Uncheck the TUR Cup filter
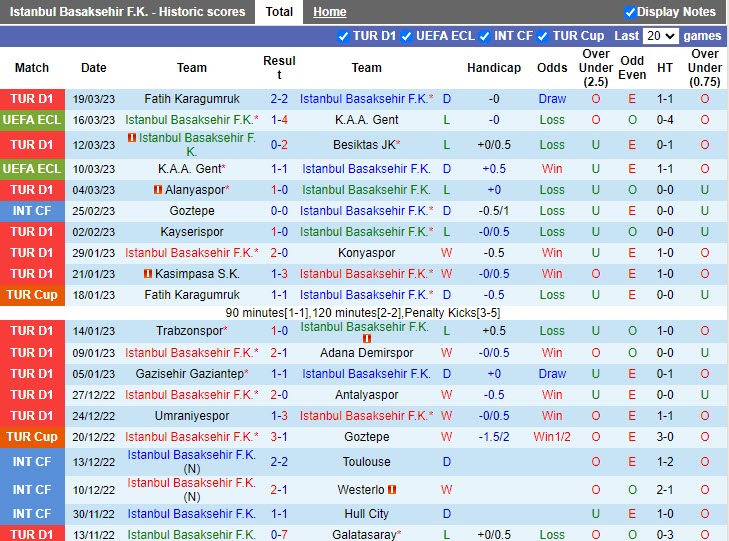This screenshot has width=729, height=541. [542, 36]
